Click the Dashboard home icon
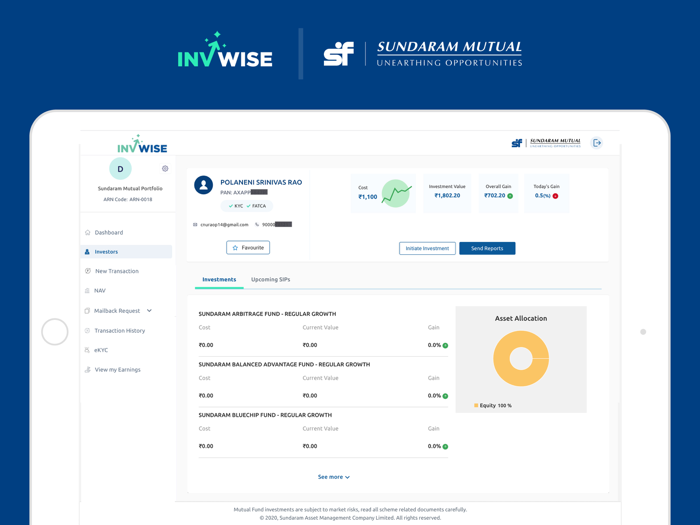 coord(88,232)
